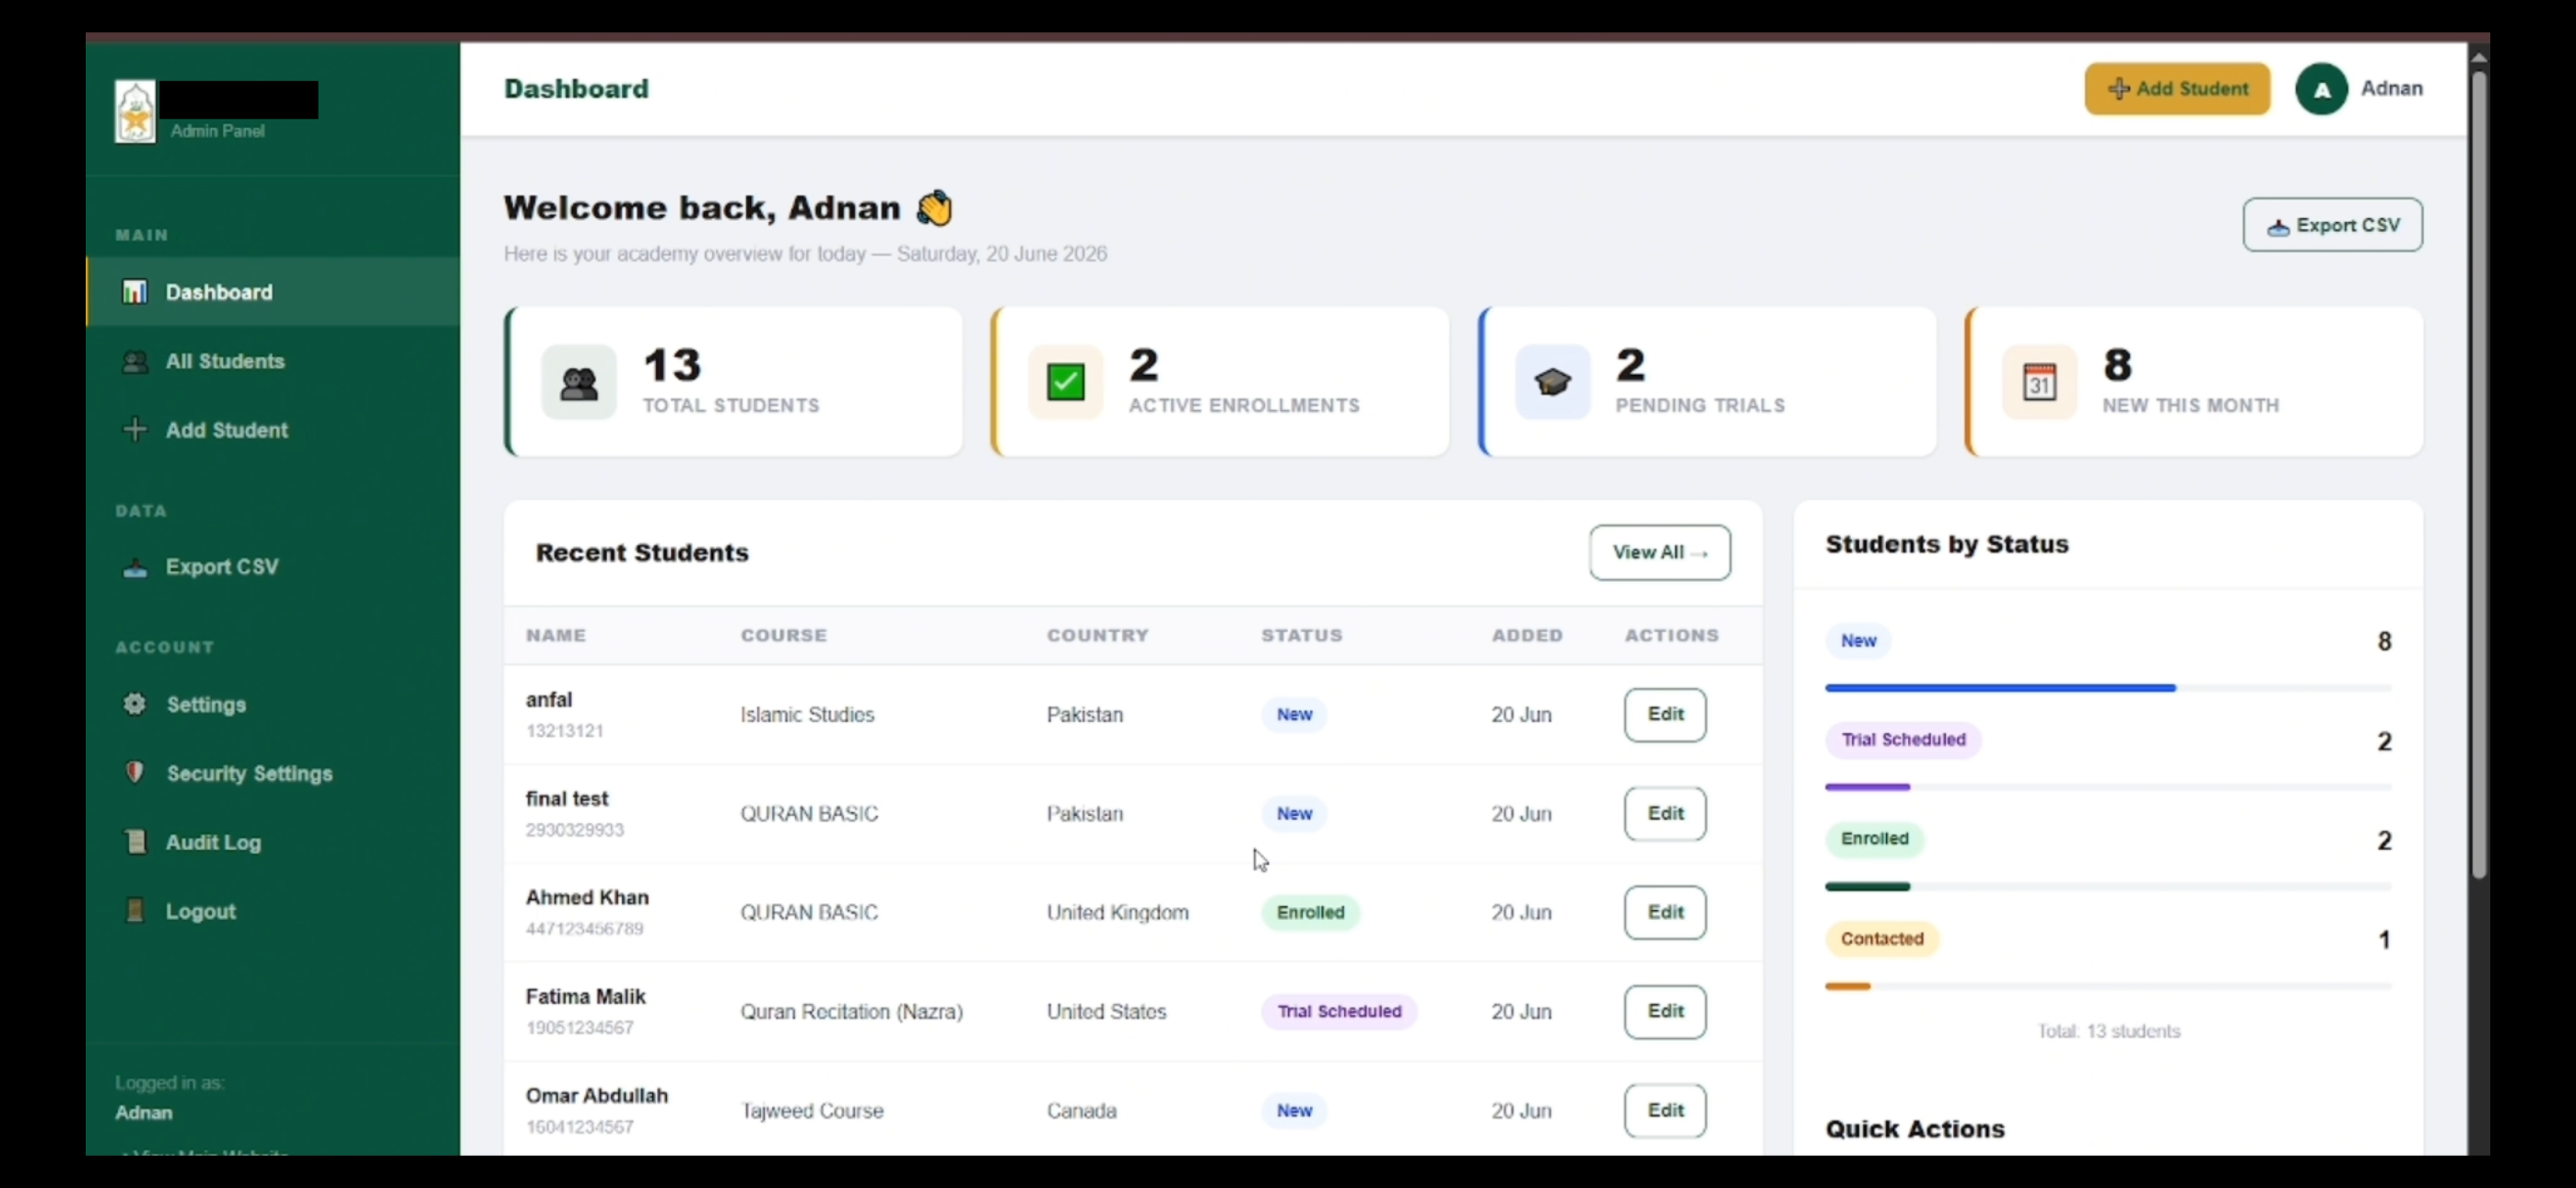
Task: Click the yellow Add Student button
Action: pos(2177,89)
